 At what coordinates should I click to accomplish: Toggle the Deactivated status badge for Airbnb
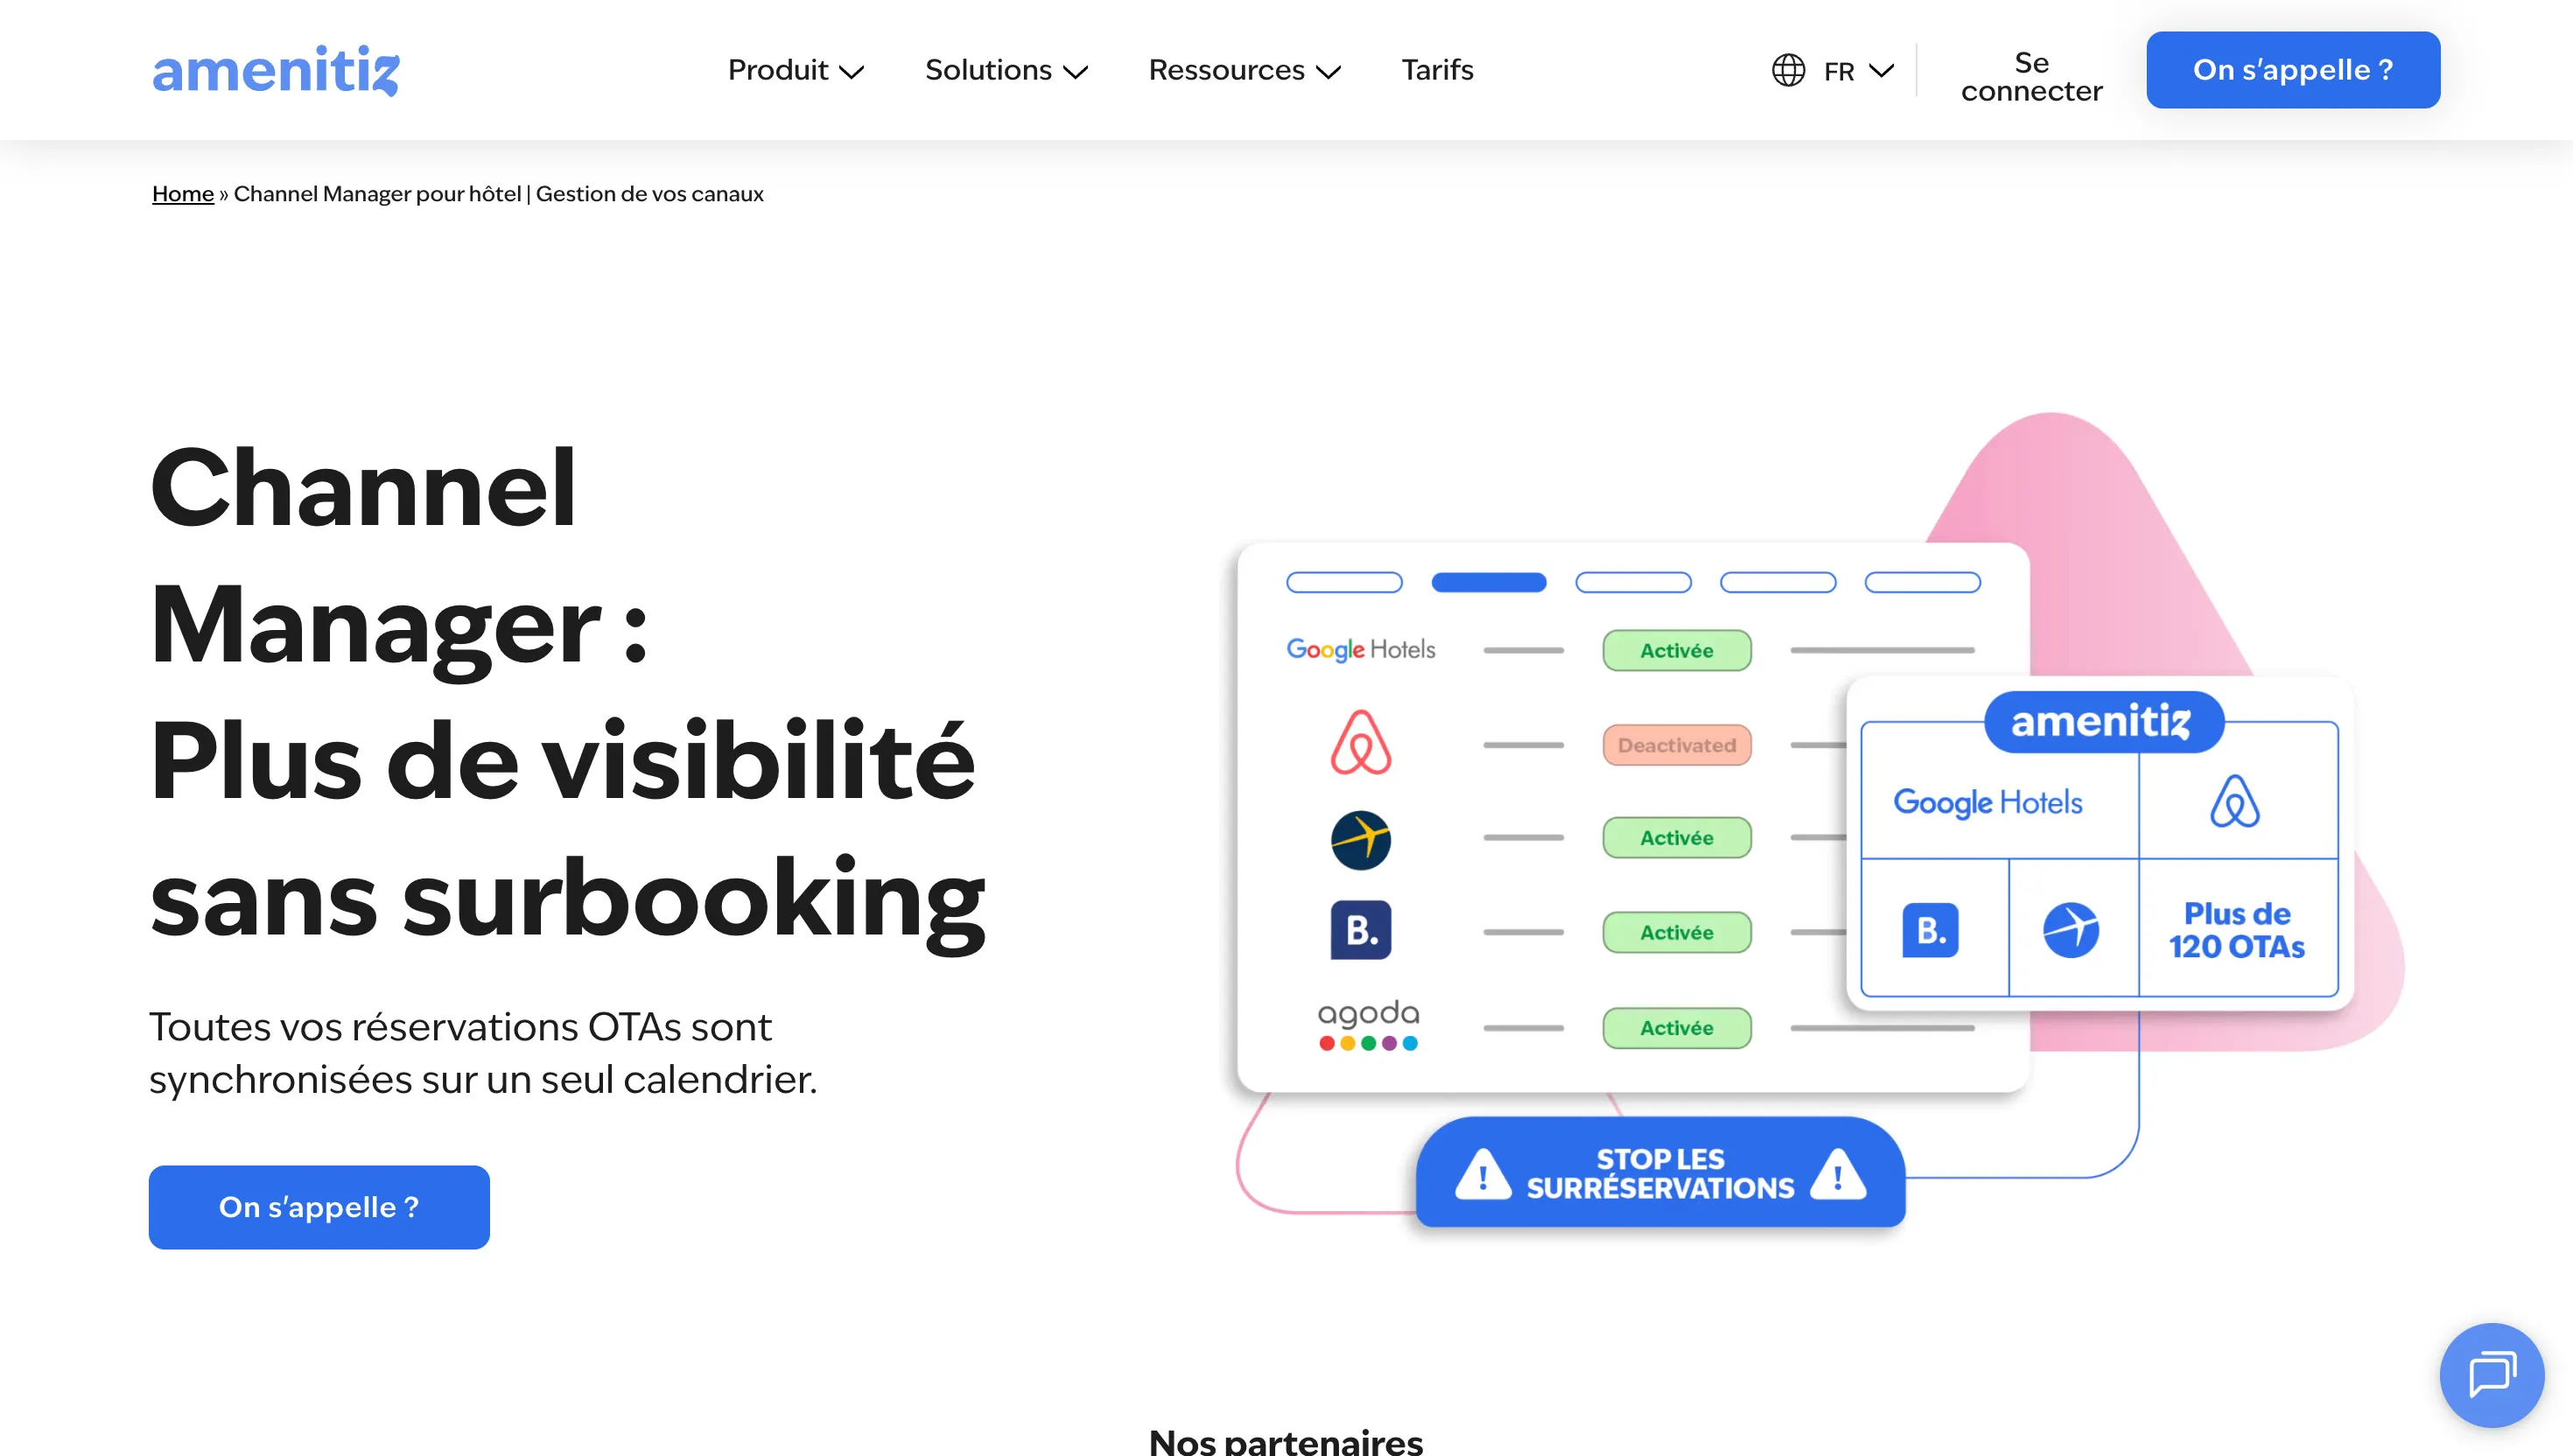click(1676, 745)
